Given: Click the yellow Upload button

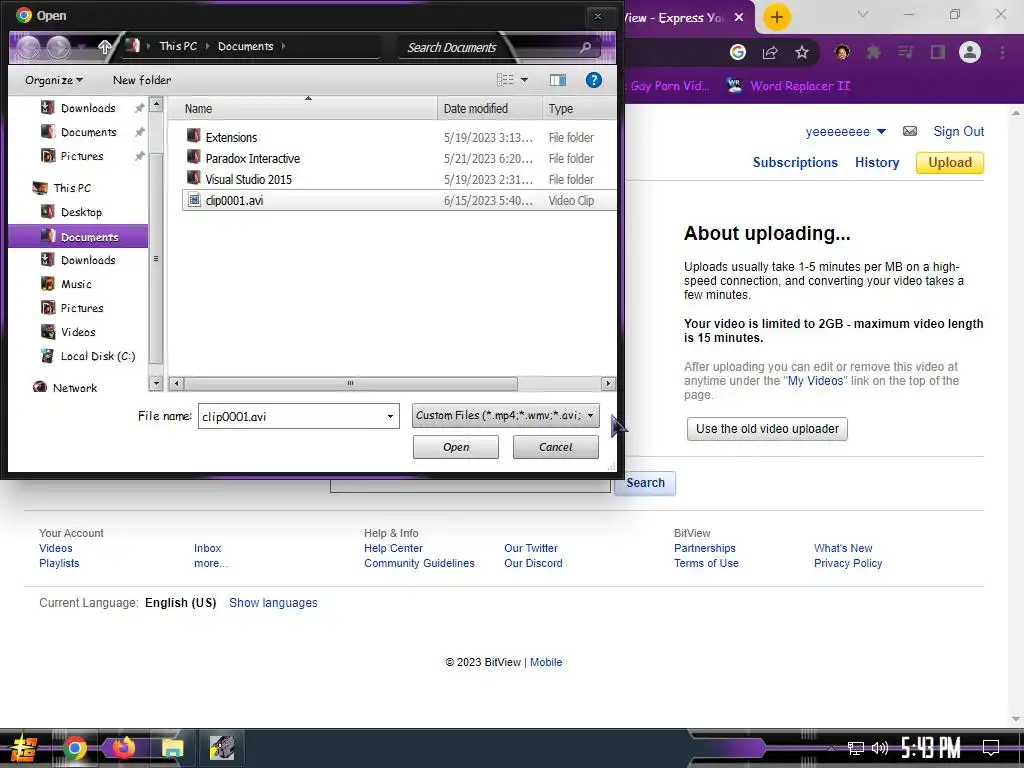Looking at the screenshot, I should pyautogui.click(x=950, y=163).
